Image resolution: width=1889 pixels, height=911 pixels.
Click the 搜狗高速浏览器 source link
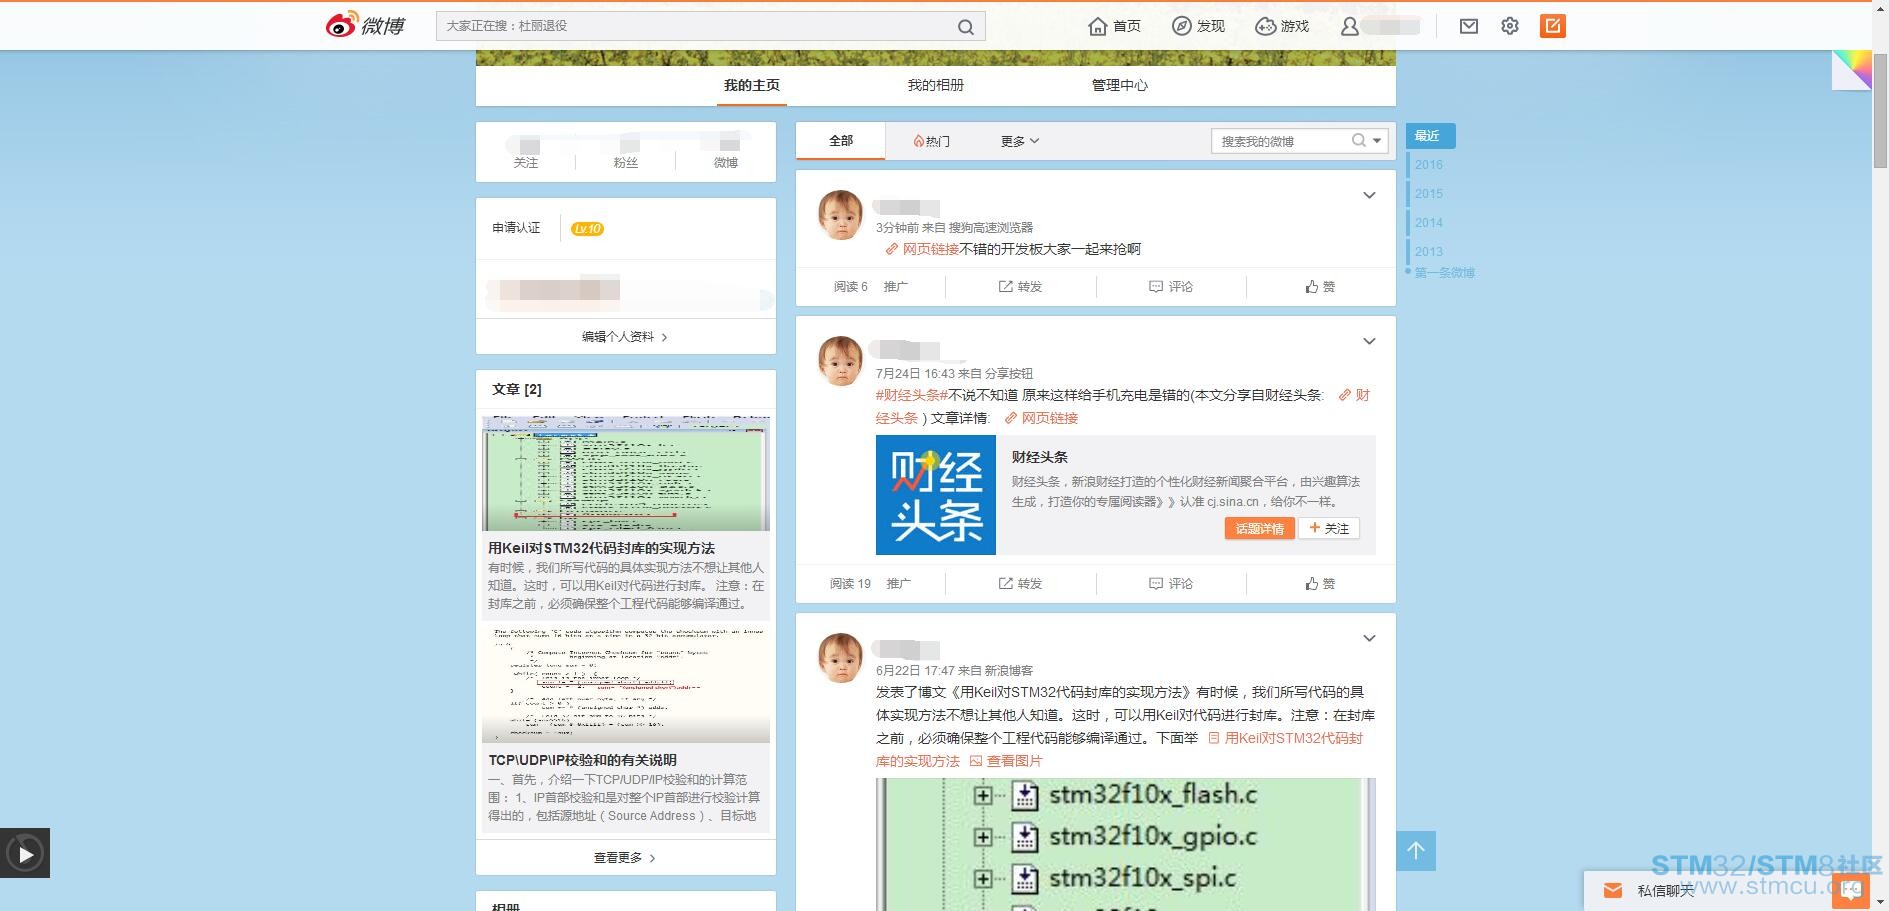pos(991,228)
